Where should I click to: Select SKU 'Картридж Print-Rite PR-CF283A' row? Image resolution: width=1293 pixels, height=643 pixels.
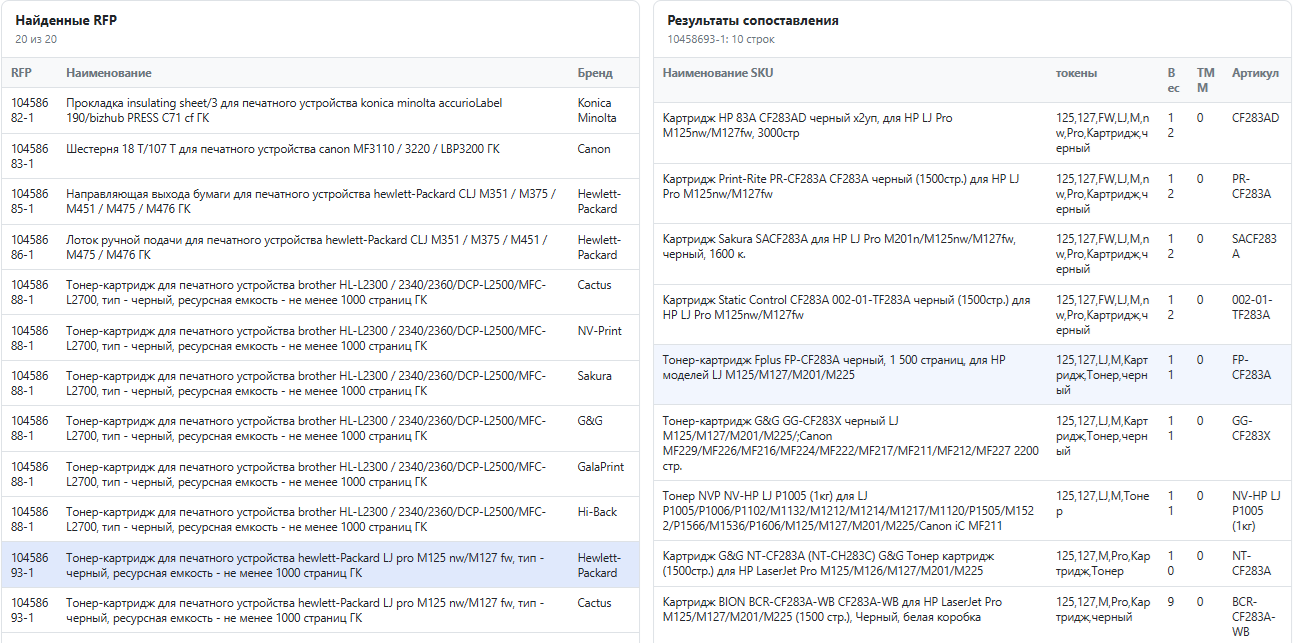click(972, 194)
